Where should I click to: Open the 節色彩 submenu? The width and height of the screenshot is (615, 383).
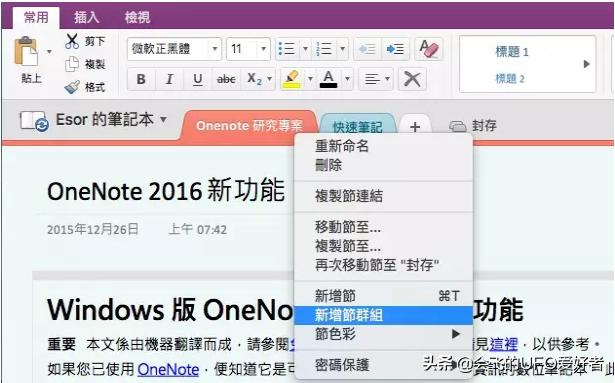[x=384, y=334]
